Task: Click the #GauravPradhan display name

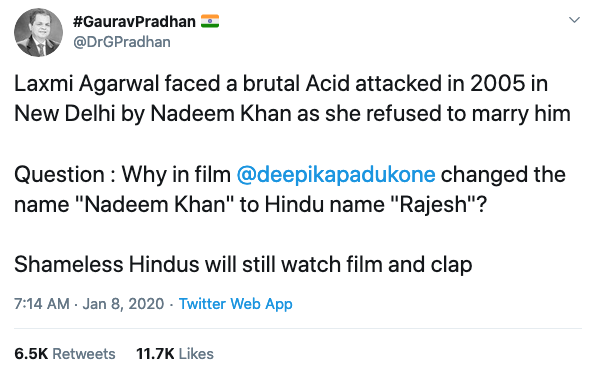Action: pos(134,22)
